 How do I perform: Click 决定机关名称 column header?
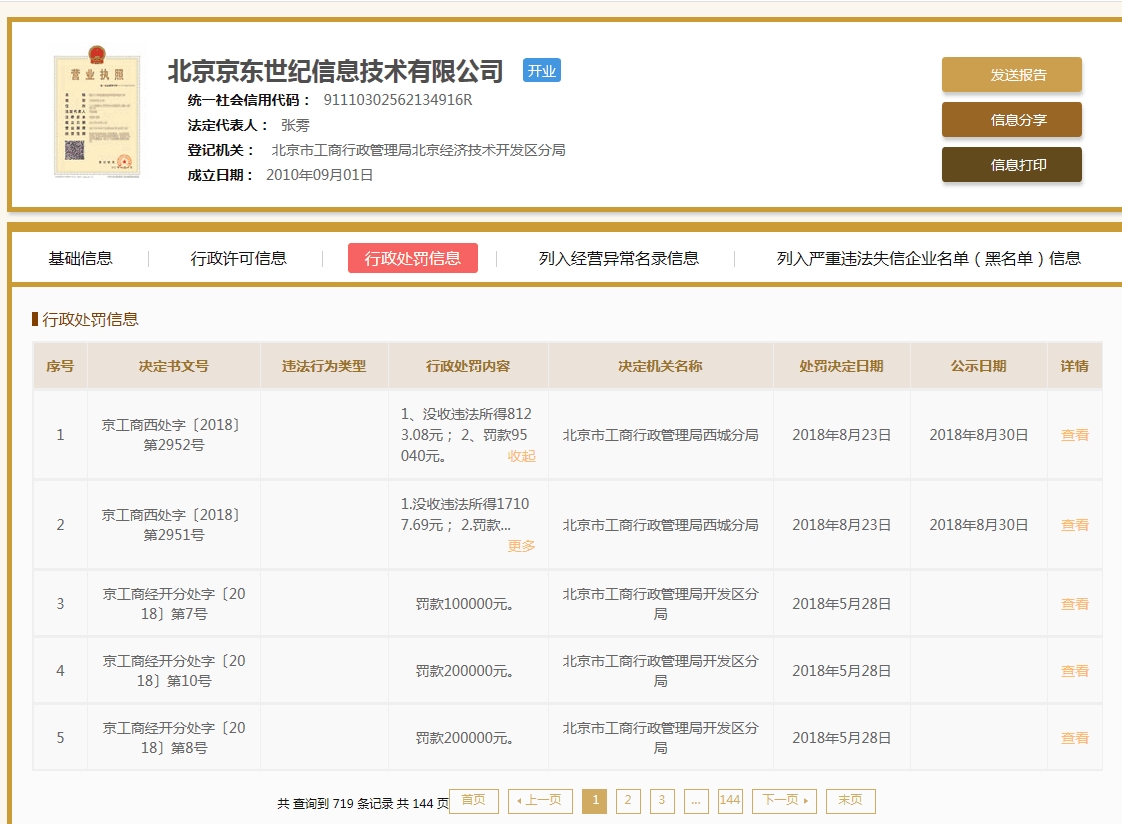tap(660, 366)
